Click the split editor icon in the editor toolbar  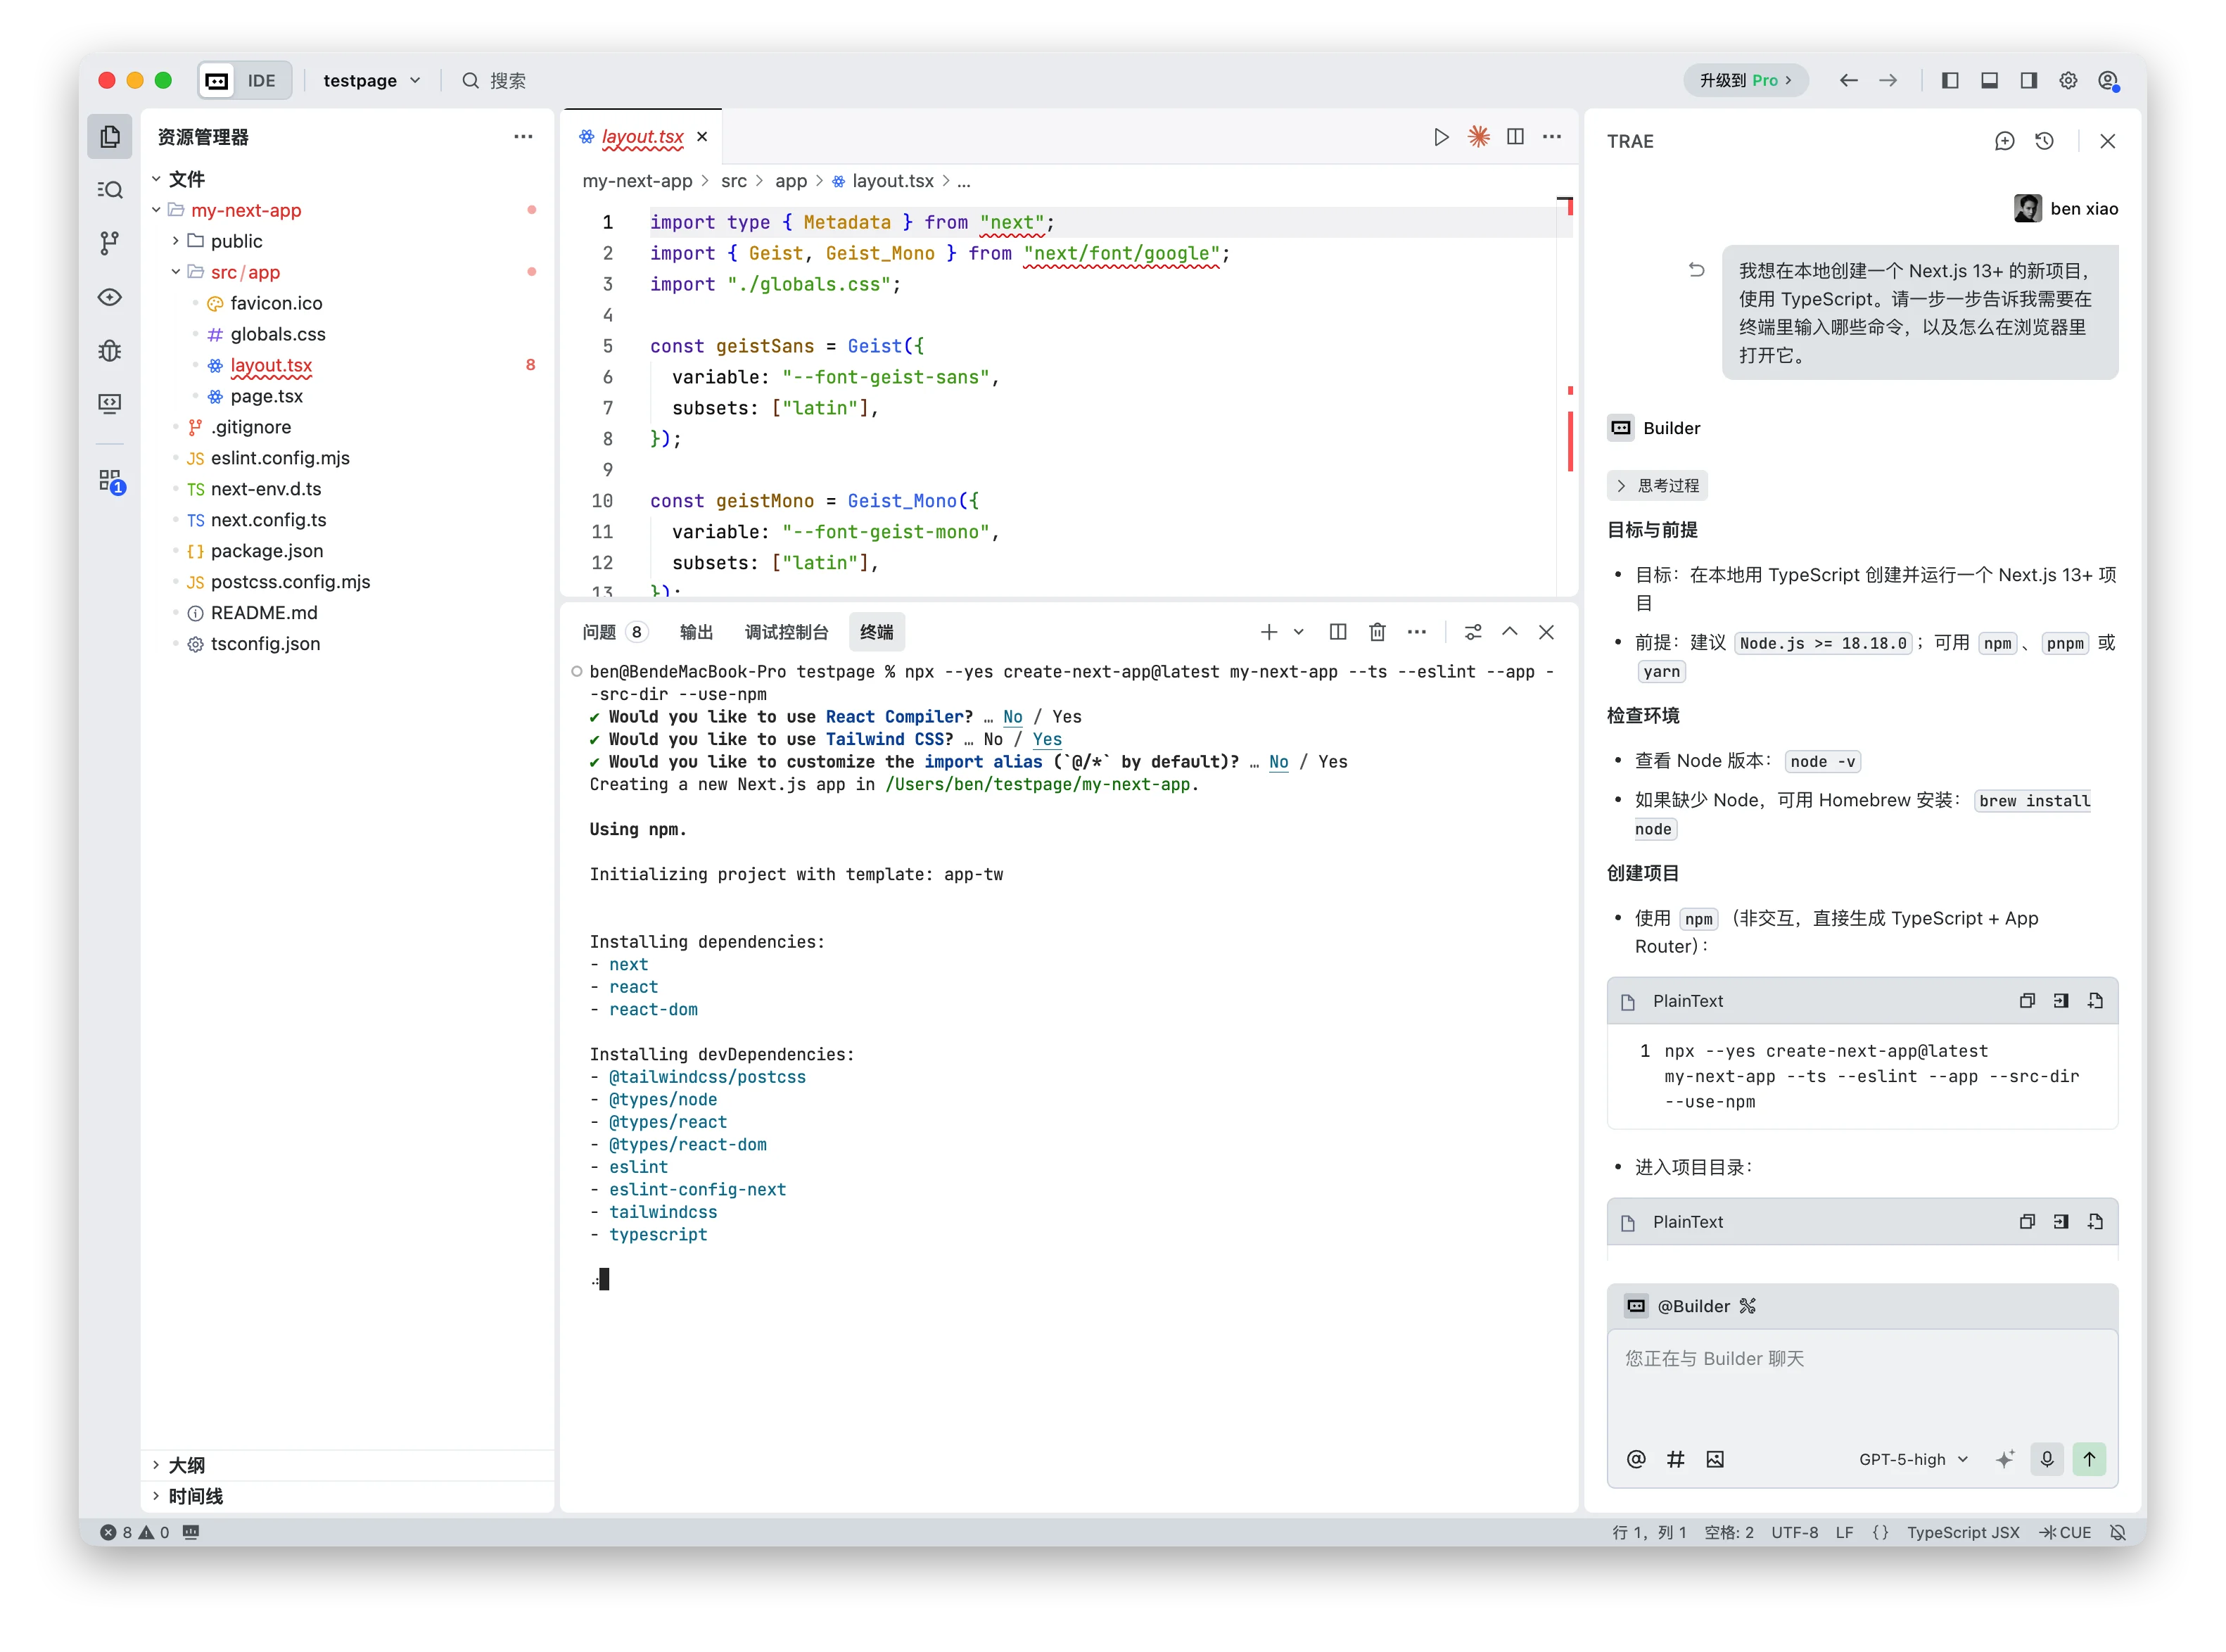click(1515, 137)
